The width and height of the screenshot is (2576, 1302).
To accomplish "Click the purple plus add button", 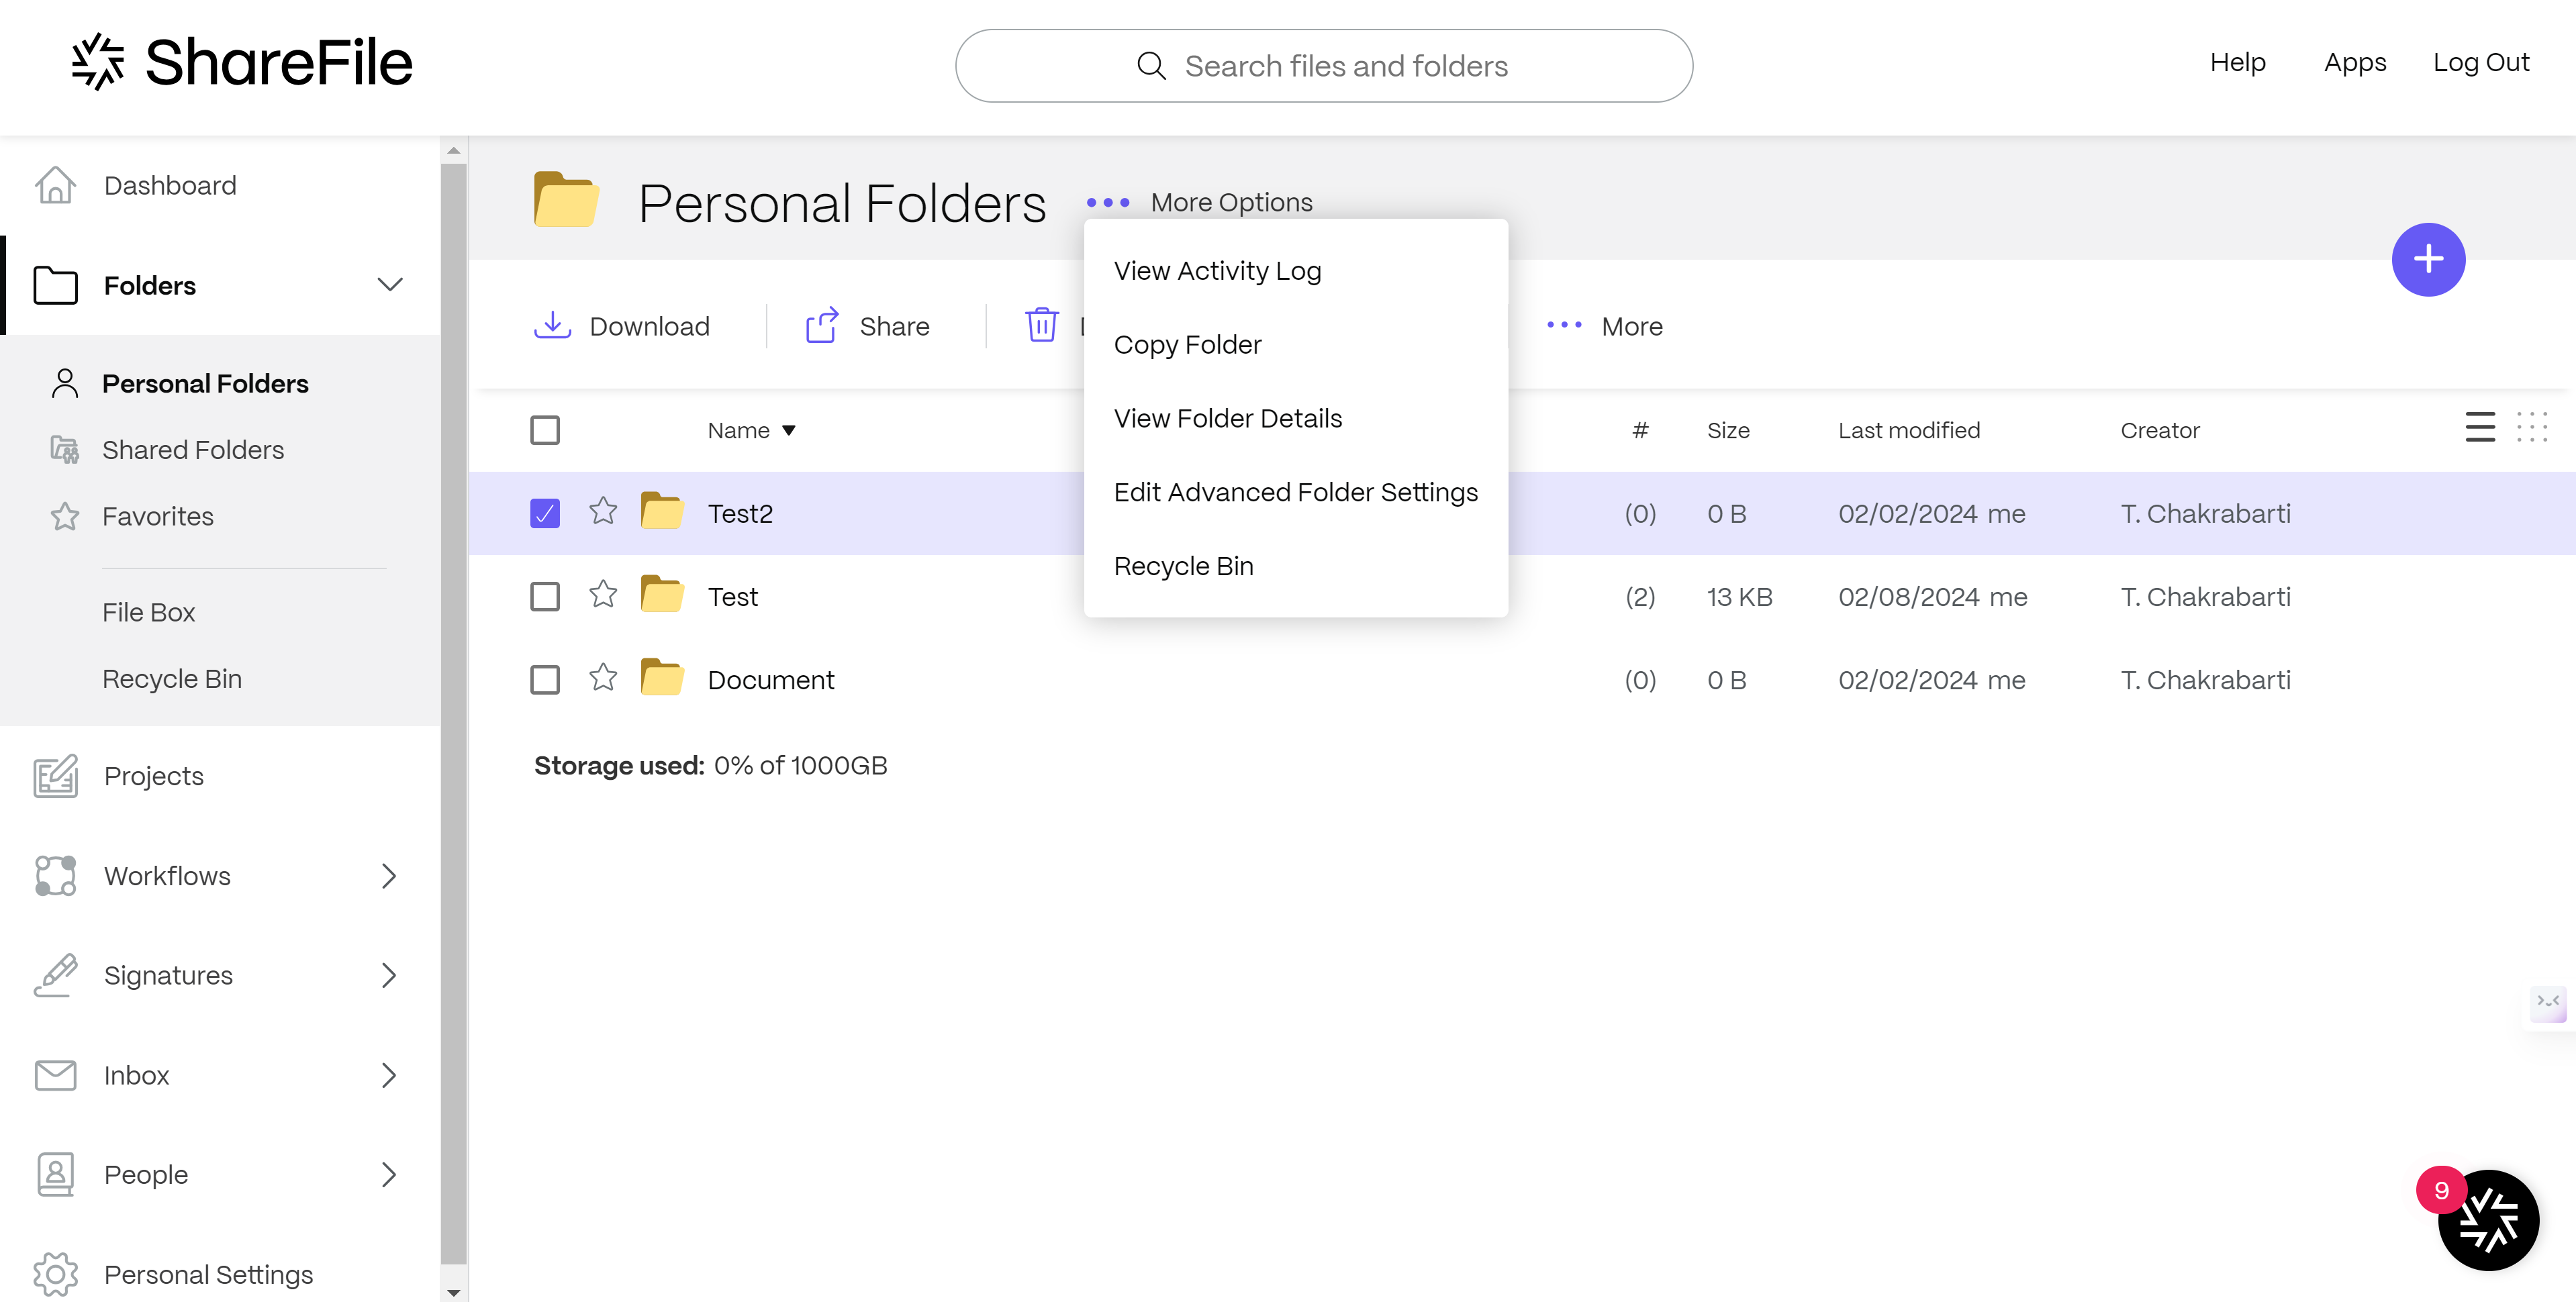I will [2427, 260].
